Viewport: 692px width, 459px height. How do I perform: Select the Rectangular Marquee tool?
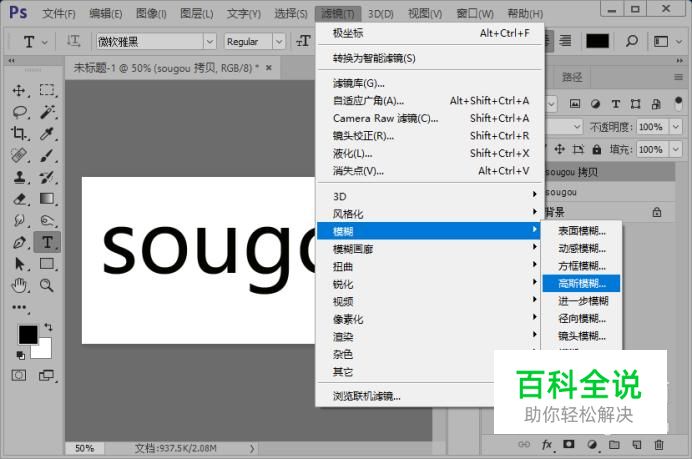tap(47, 90)
